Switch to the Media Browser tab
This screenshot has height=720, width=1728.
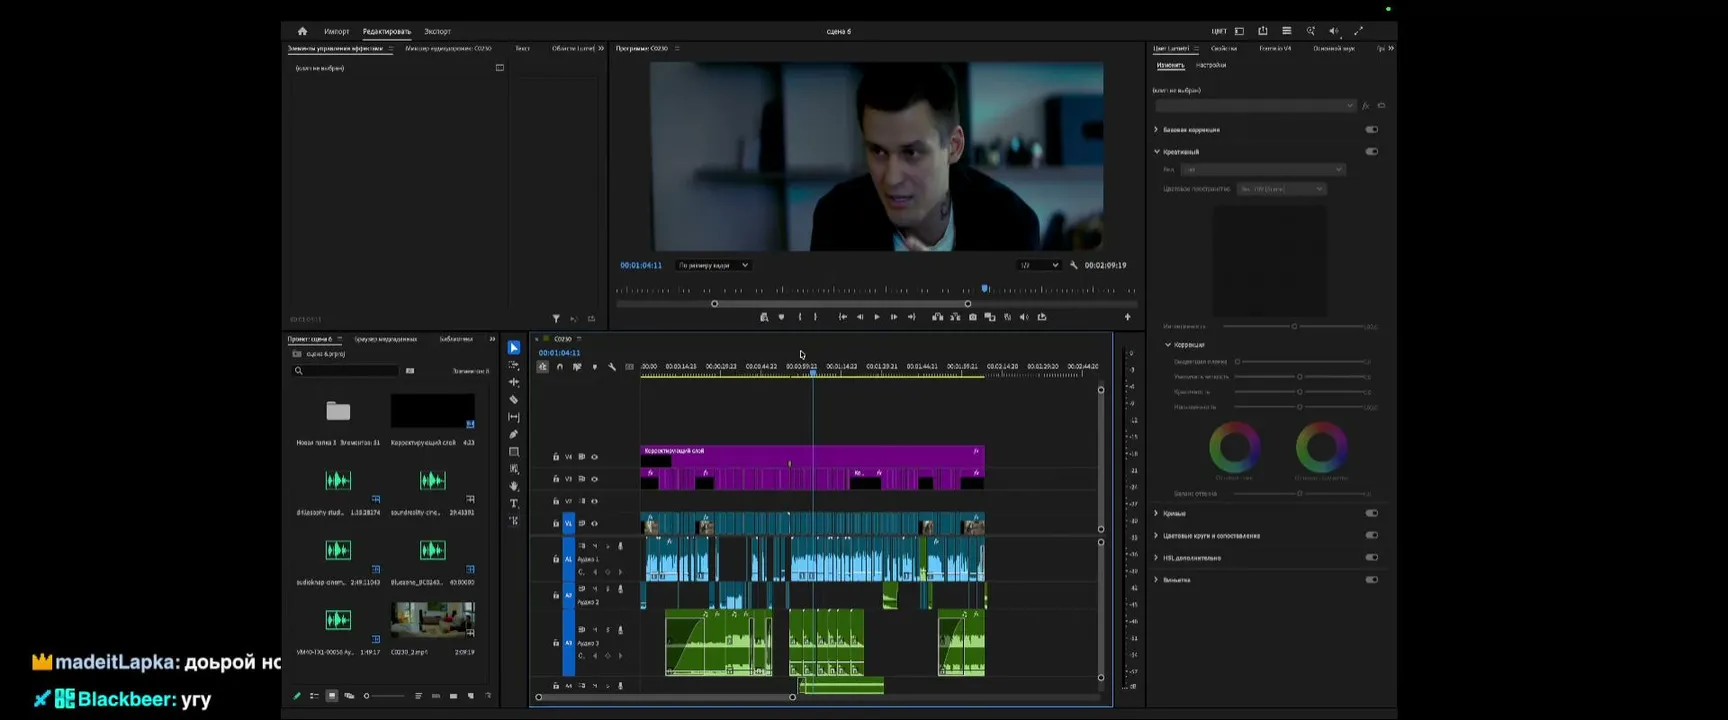tap(385, 339)
